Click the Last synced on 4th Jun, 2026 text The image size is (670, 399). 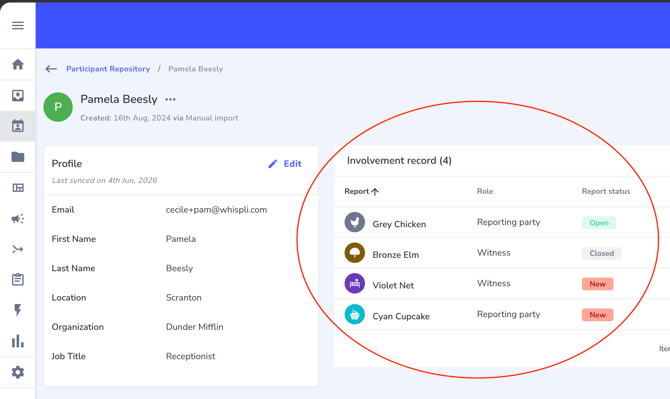(x=105, y=180)
